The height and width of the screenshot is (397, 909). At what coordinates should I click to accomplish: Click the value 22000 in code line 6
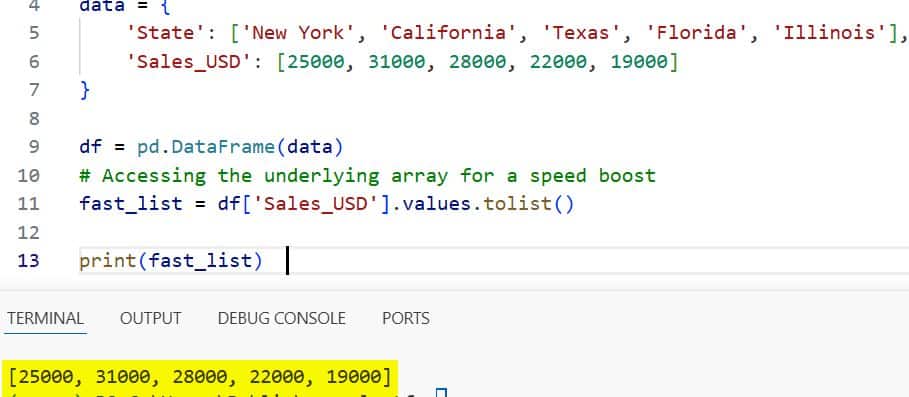tap(558, 61)
